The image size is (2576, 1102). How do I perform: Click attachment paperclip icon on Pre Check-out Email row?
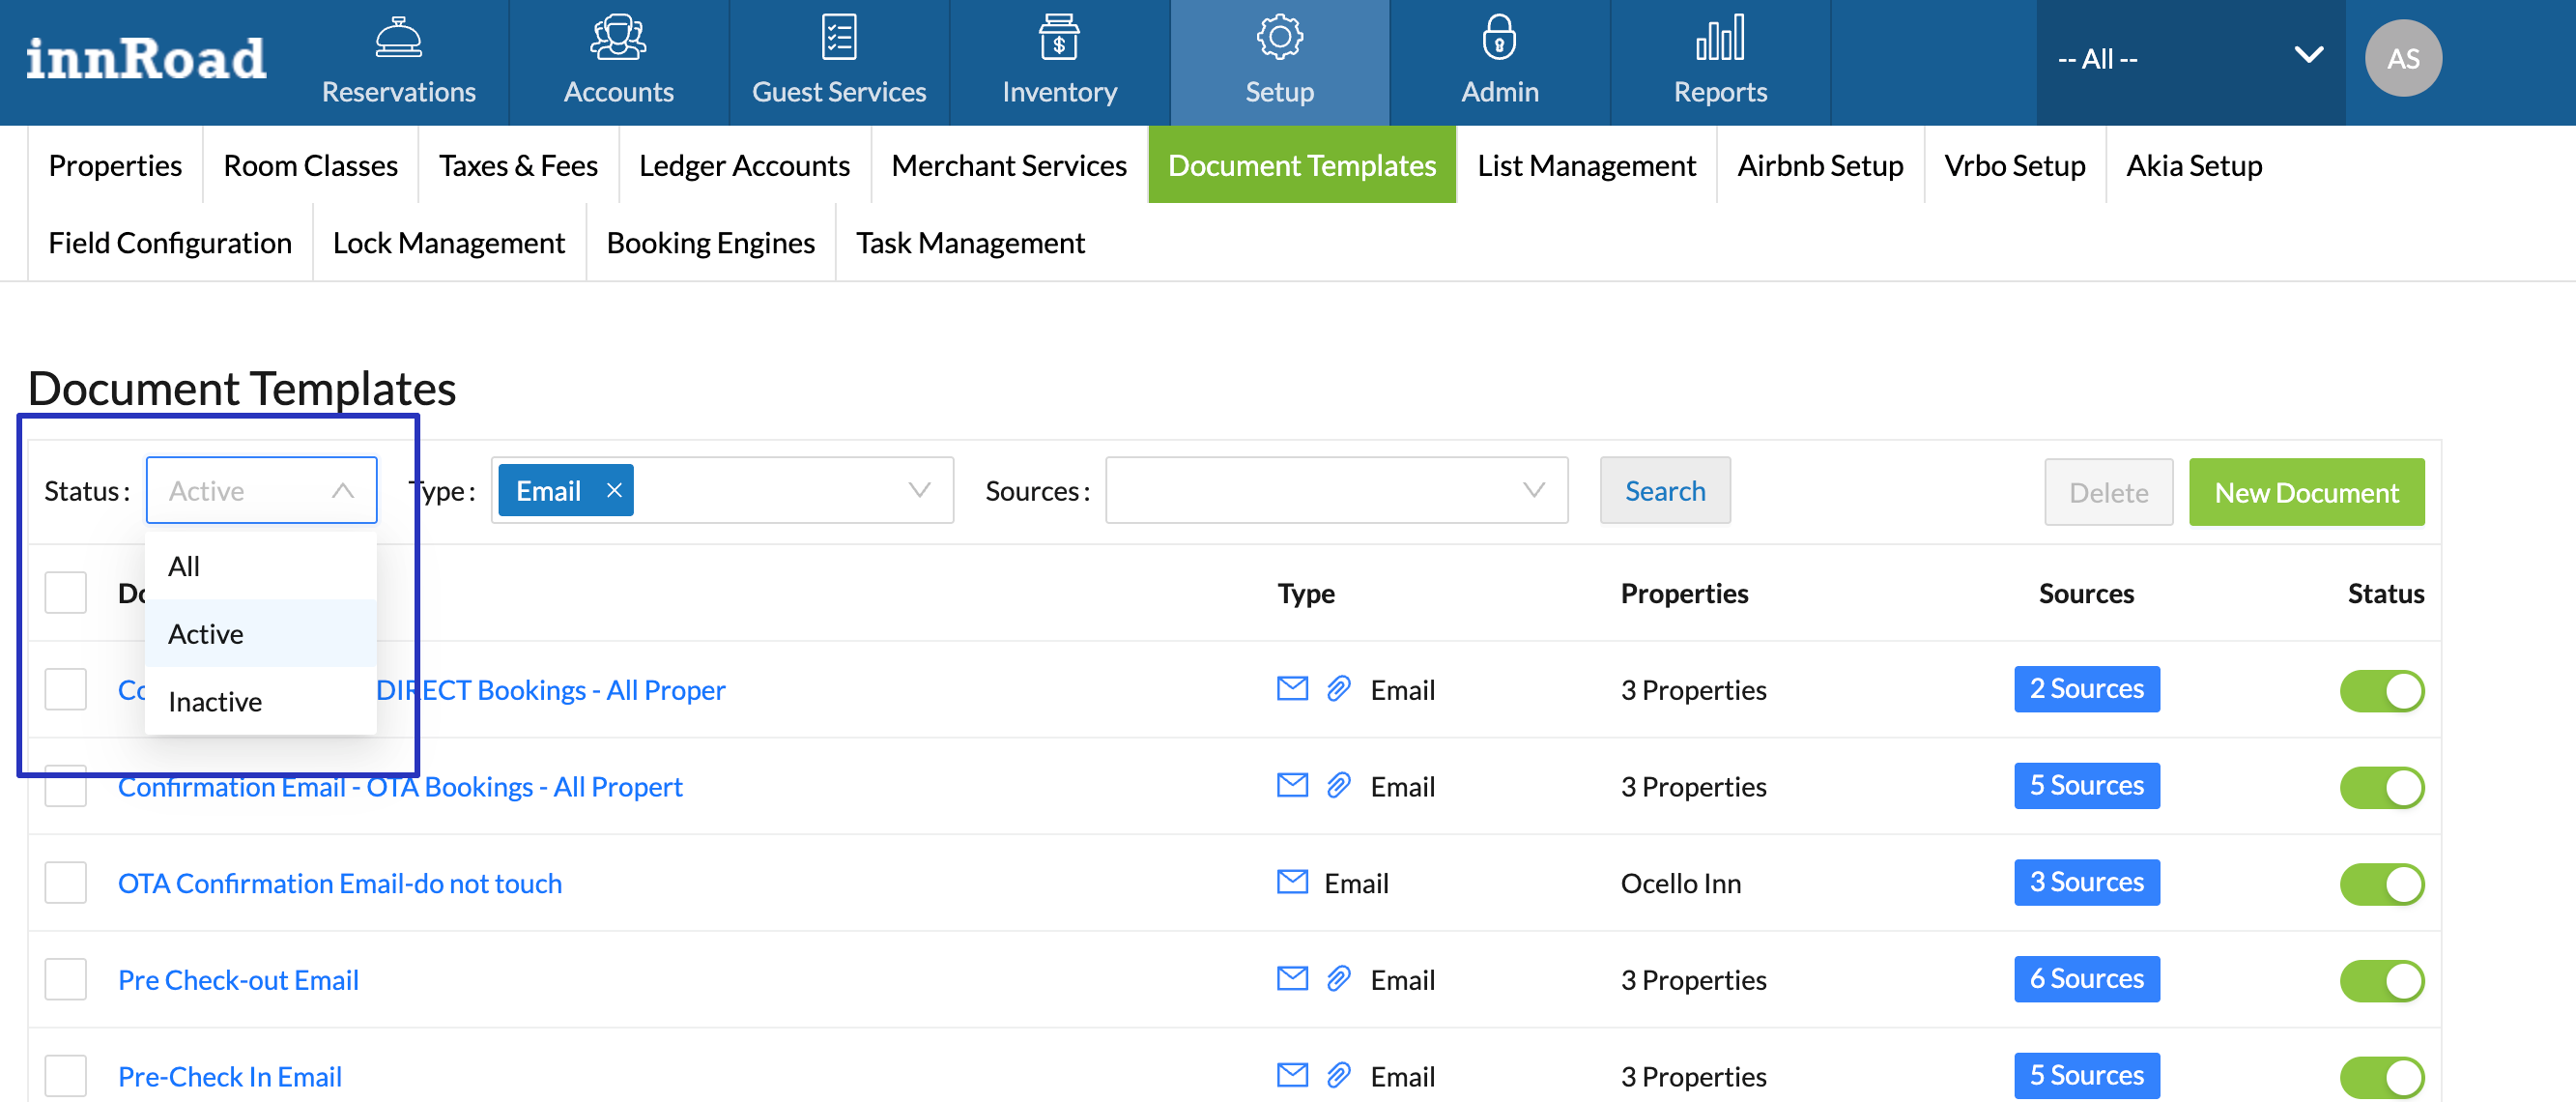point(1338,978)
